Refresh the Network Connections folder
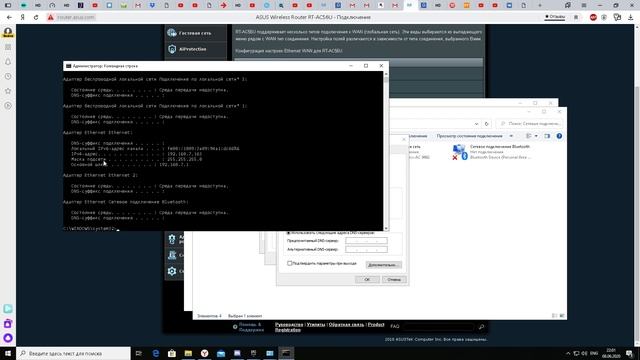This screenshot has height=360, width=640. pos(487,124)
